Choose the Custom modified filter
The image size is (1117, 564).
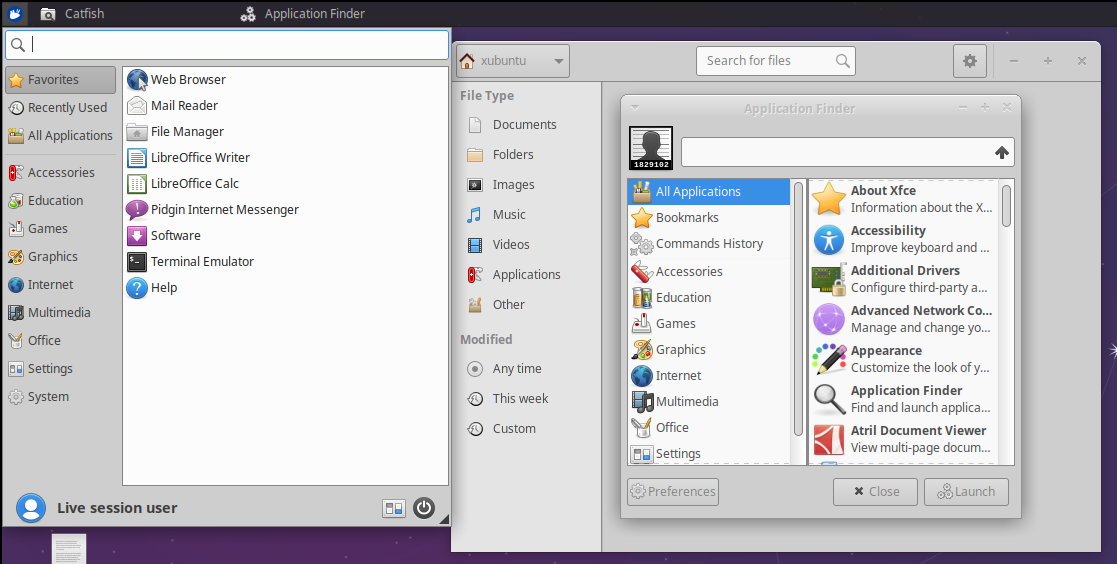pyautogui.click(x=513, y=429)
